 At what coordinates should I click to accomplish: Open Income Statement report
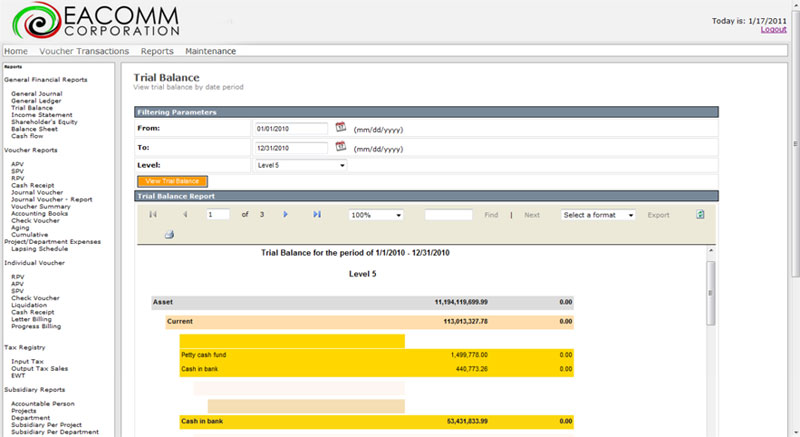(x=42, y=115)
